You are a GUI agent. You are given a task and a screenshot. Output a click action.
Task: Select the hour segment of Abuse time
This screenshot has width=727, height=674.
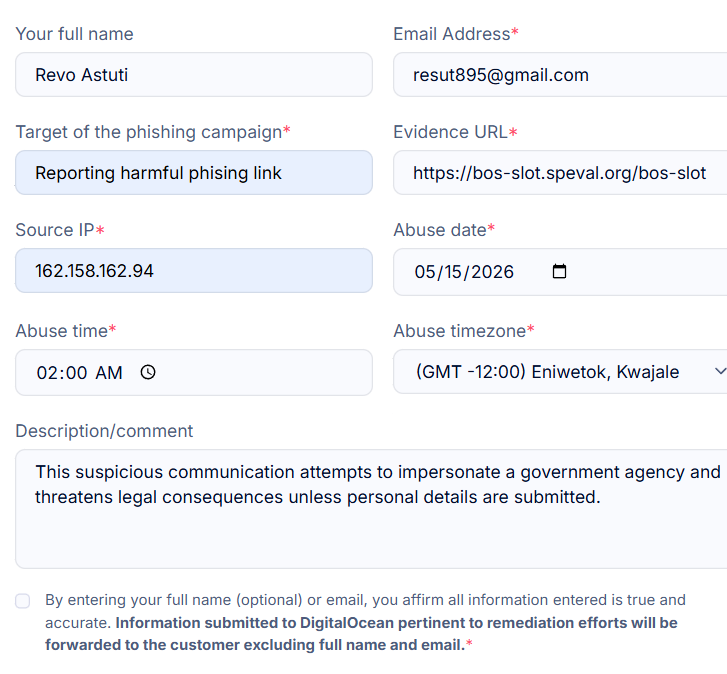(47, 373)
